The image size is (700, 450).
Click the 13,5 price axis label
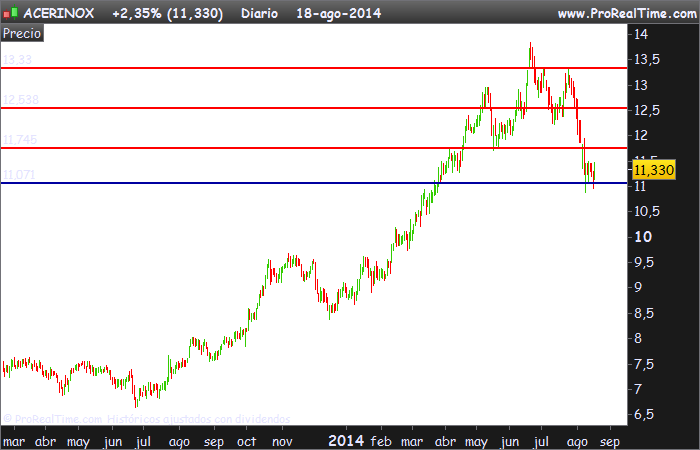[646, 59]
